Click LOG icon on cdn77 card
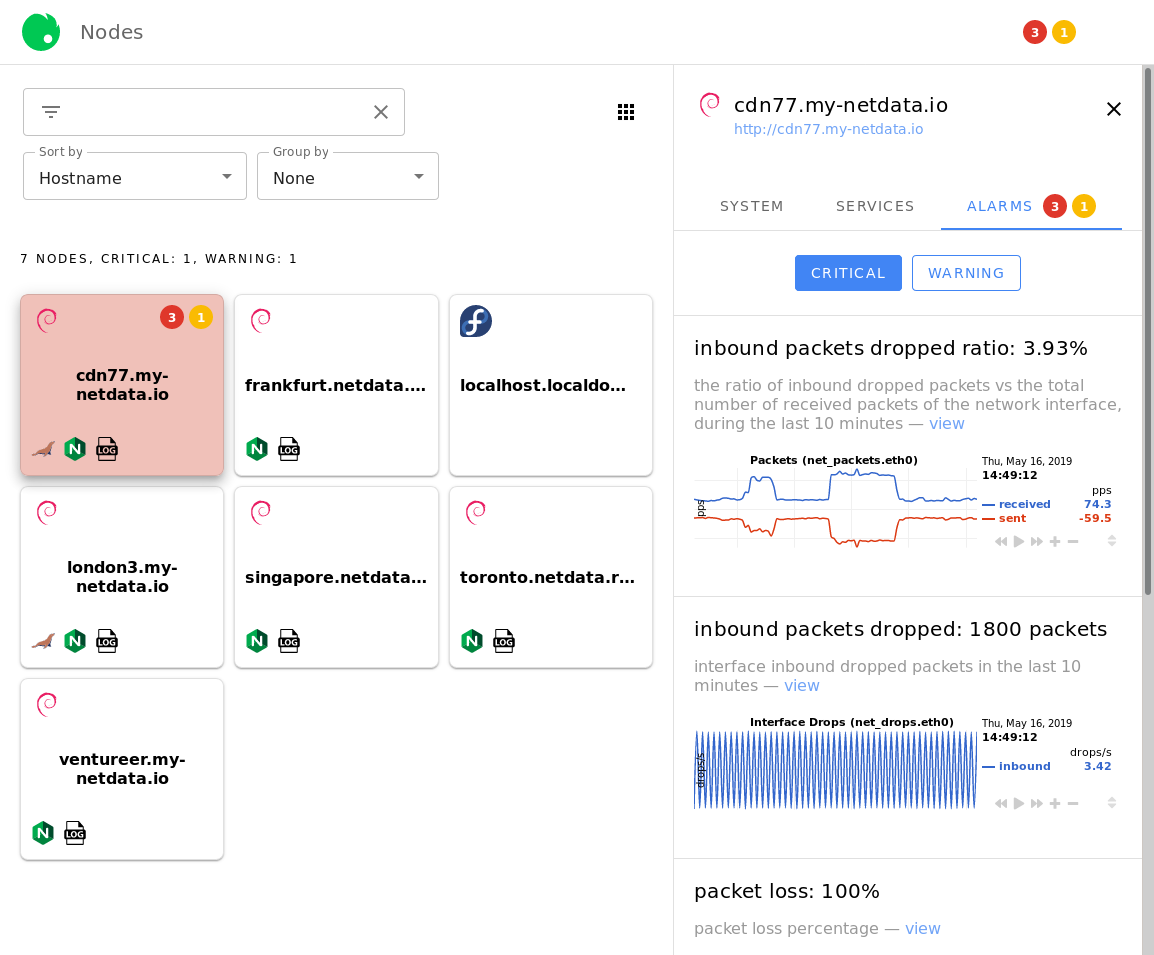Viewport: 1154px width, 955px height. click(107, 449)
